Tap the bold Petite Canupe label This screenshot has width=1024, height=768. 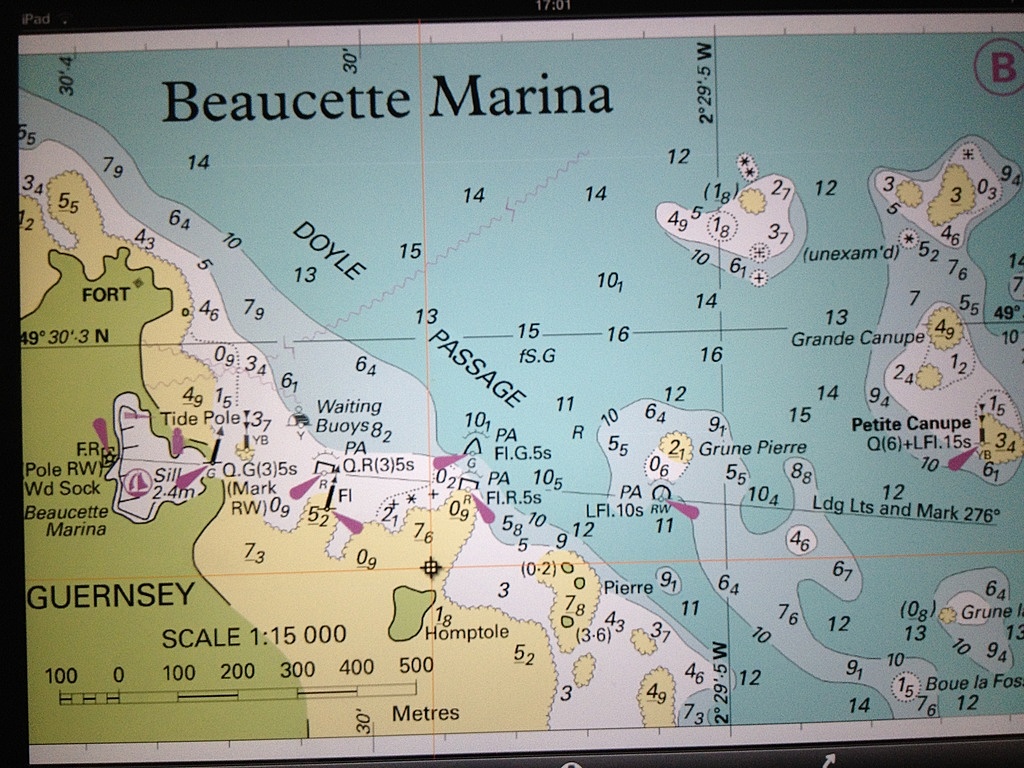[x=911, y=424]
